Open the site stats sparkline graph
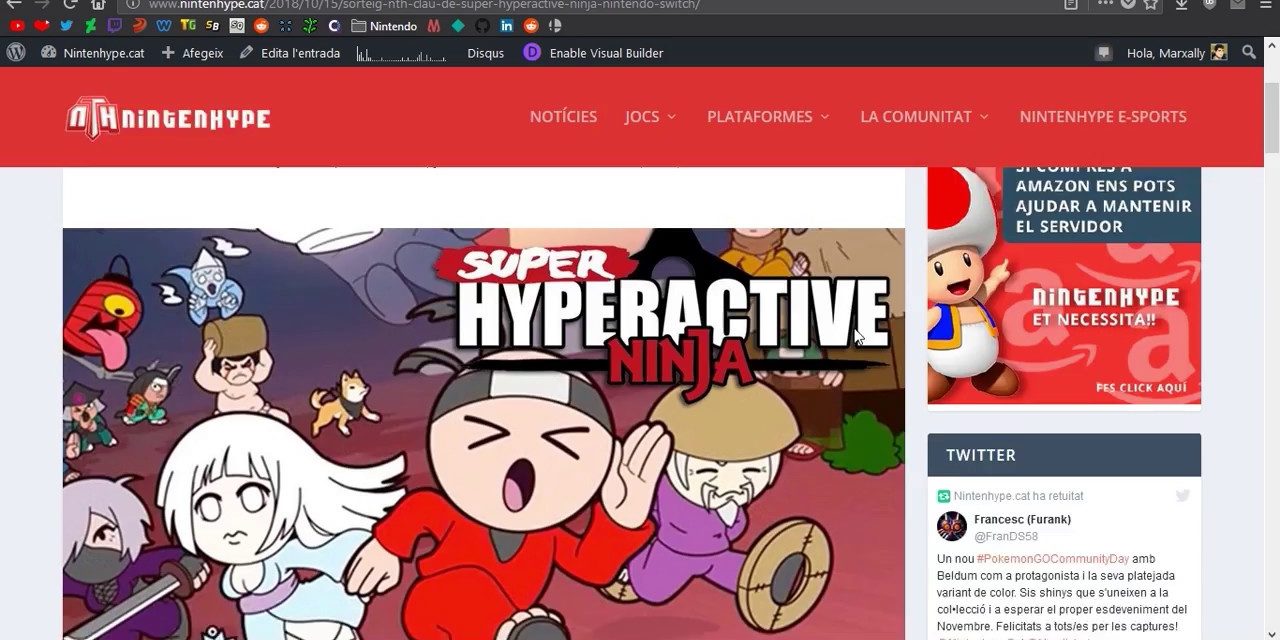This screenshot has height=640, width=1280. (400, 53)
